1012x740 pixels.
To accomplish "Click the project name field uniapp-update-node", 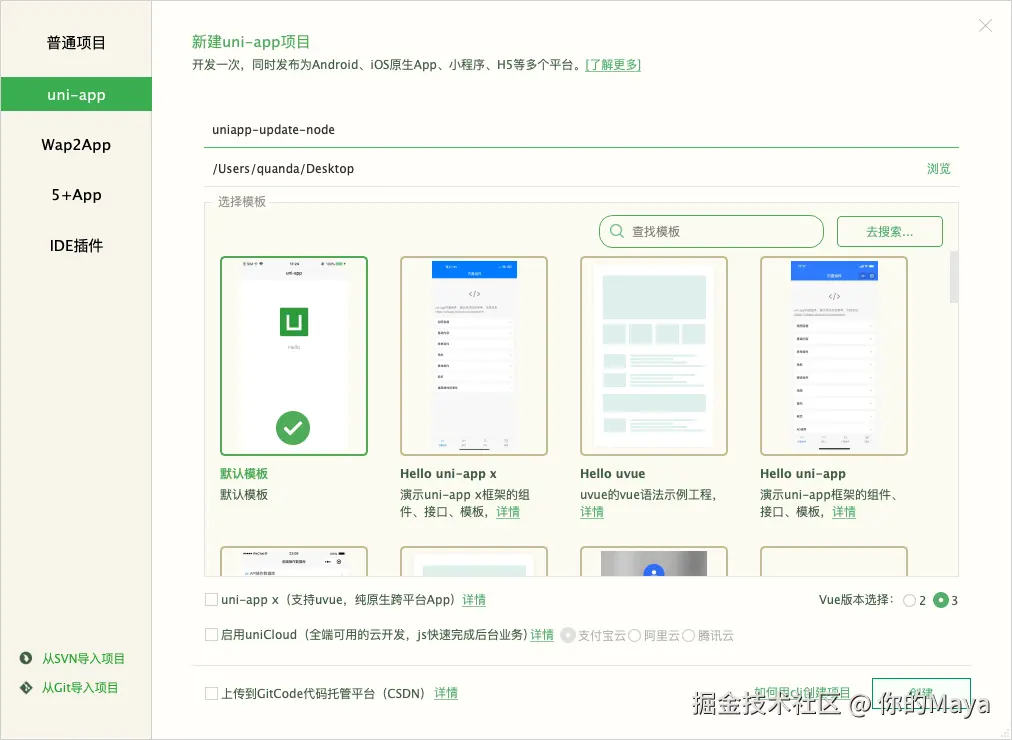I will [x=581, y=130].
